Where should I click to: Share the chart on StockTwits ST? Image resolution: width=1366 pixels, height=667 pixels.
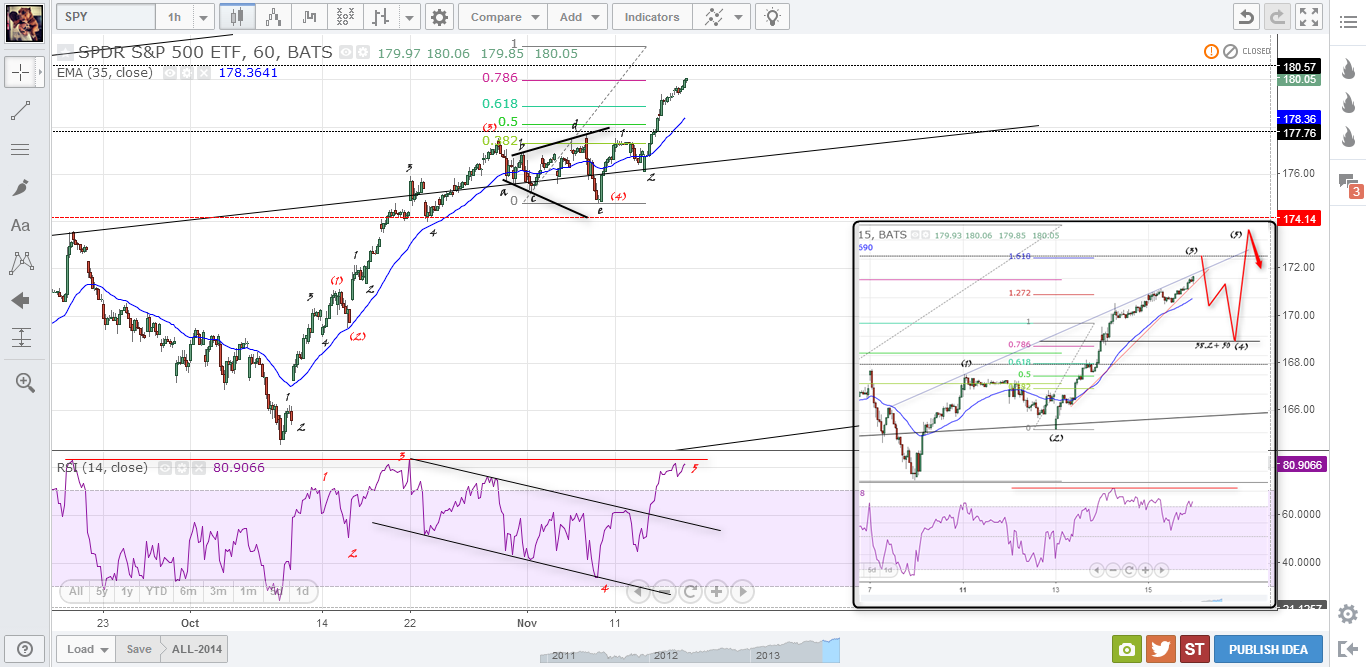1194,649
